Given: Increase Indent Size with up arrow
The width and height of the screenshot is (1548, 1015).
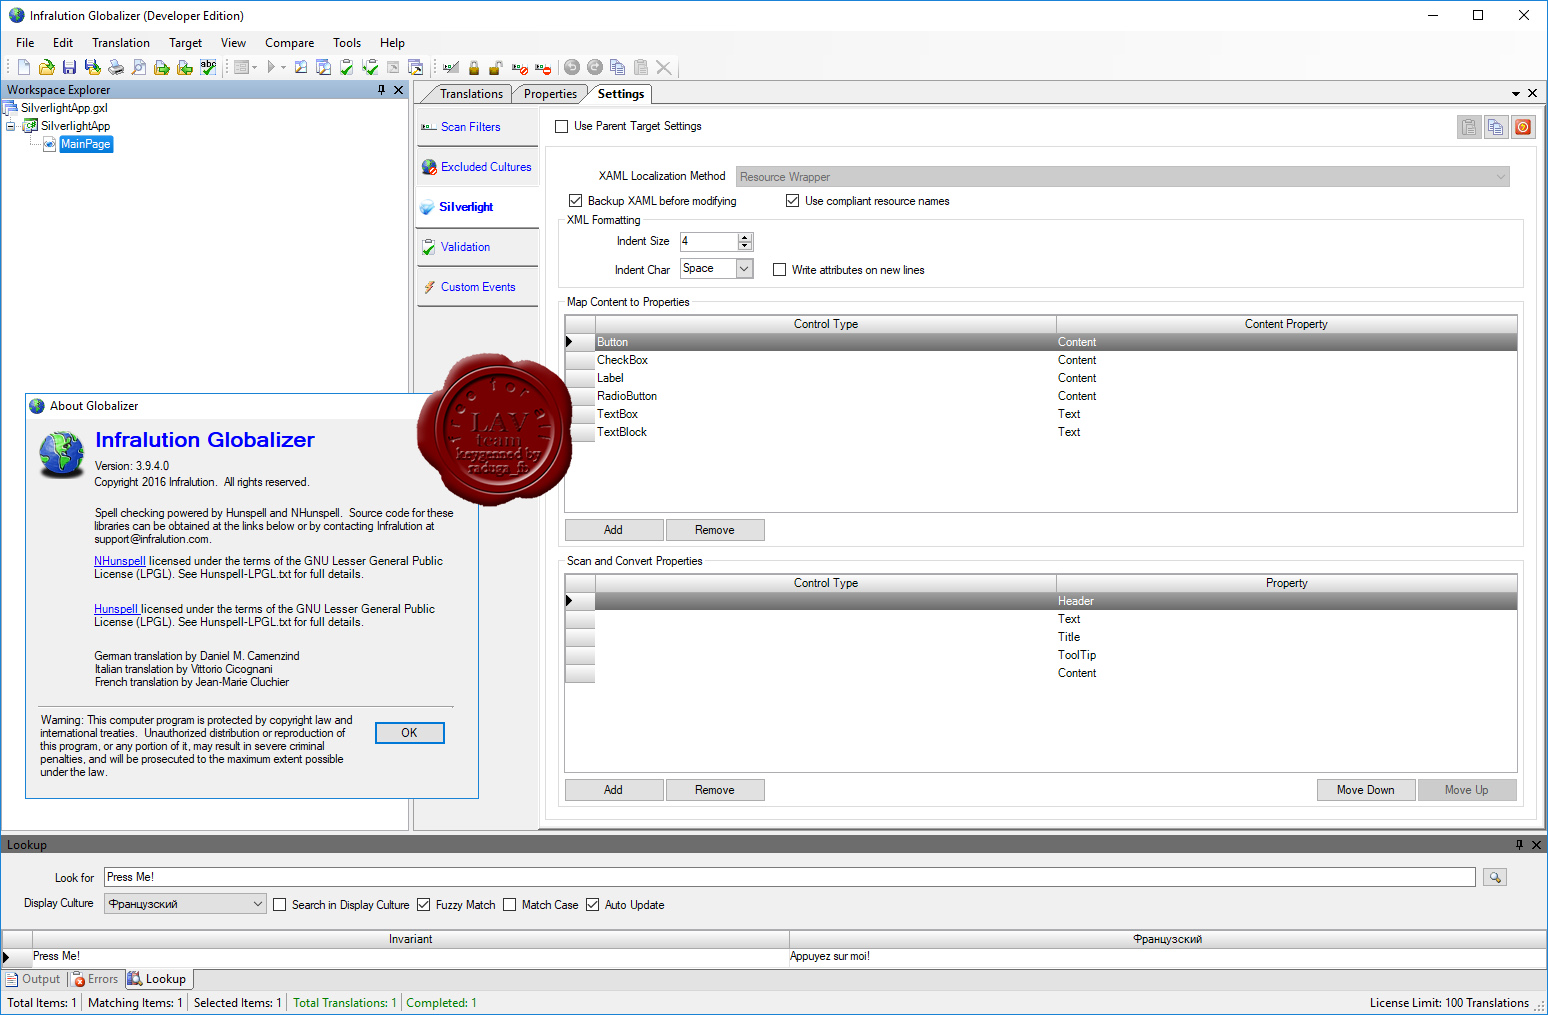Looking at the screenshot, I should 744,237.
